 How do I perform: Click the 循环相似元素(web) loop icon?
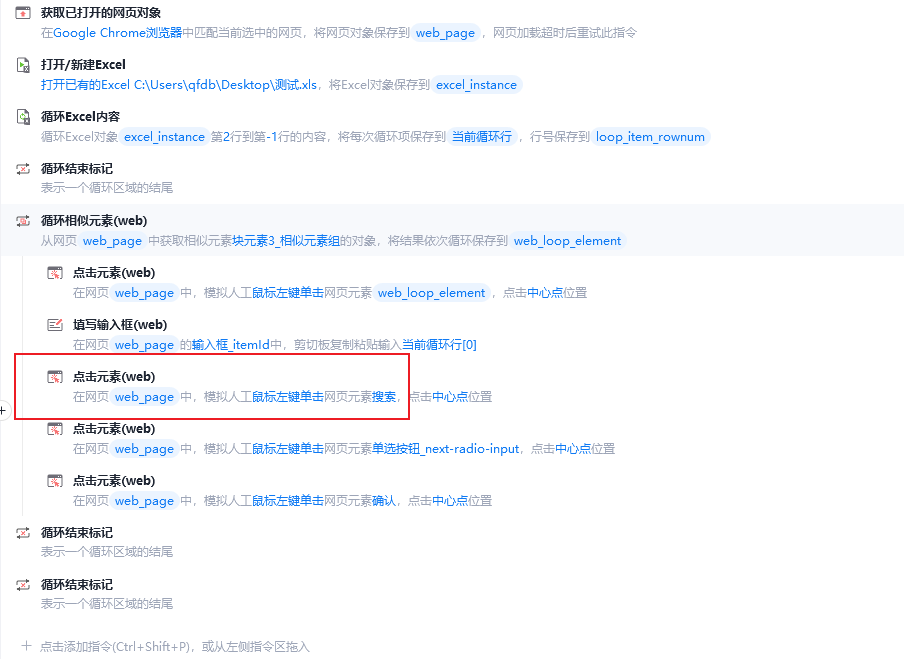pyautogui.click(x=23, y=221)
